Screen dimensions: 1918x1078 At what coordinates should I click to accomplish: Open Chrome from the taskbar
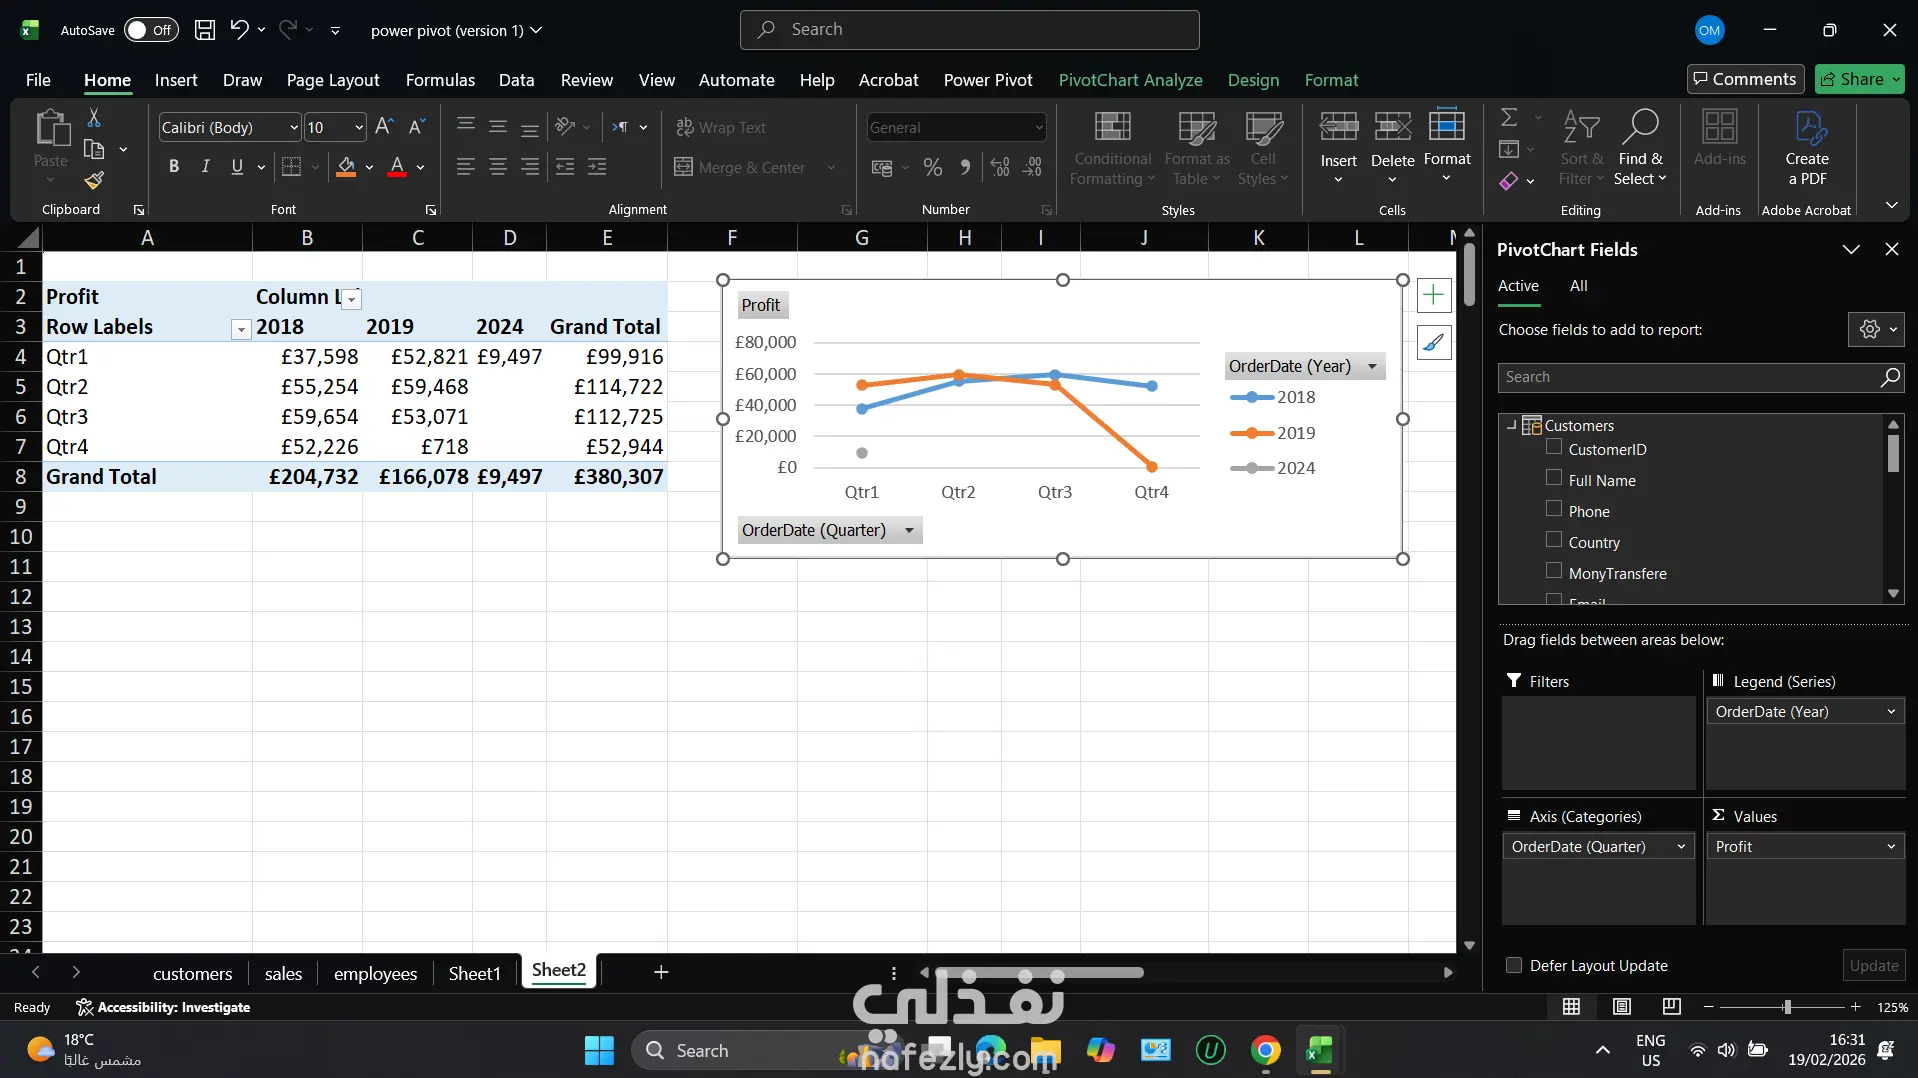tap(1265, 1050)
